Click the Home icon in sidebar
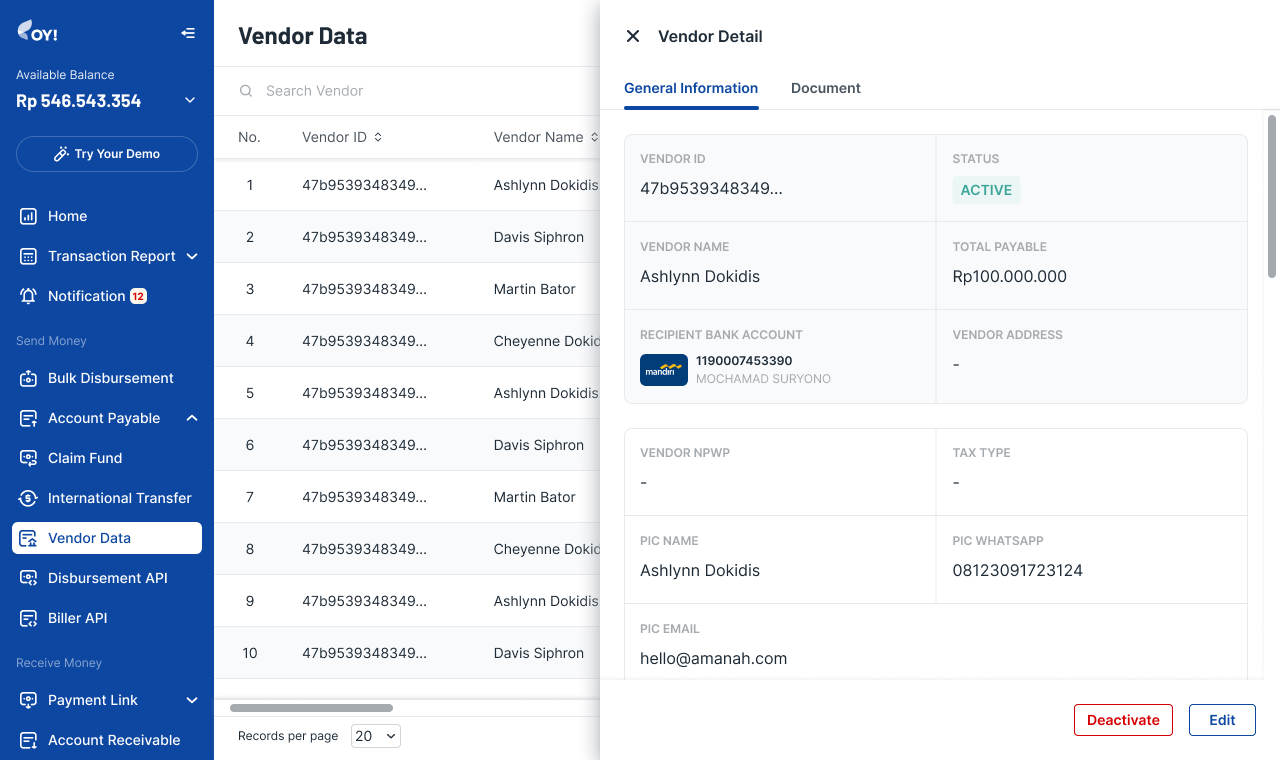 (x=29, y=216)
